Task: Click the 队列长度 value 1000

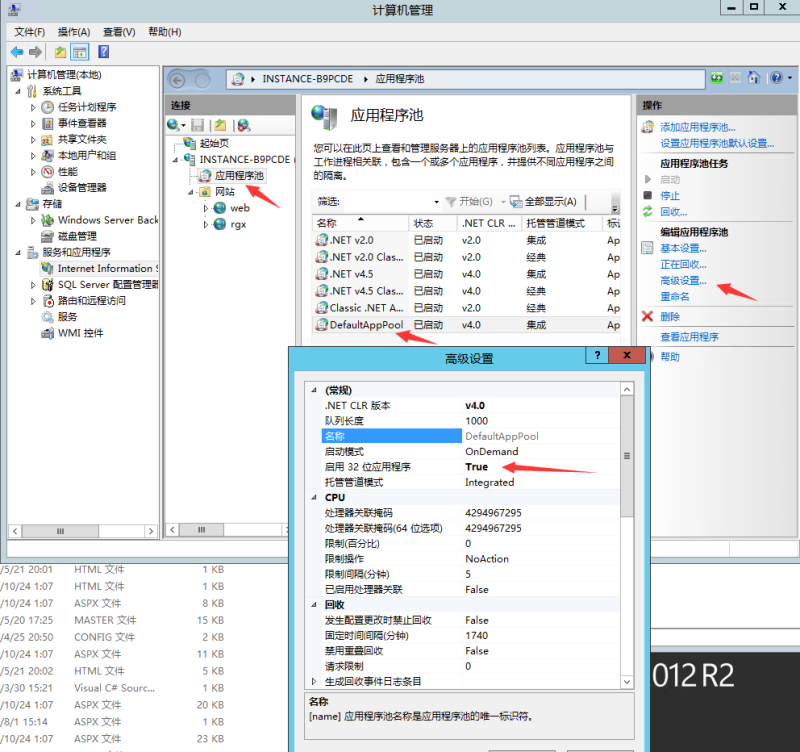Action: (x=477, y=421)
